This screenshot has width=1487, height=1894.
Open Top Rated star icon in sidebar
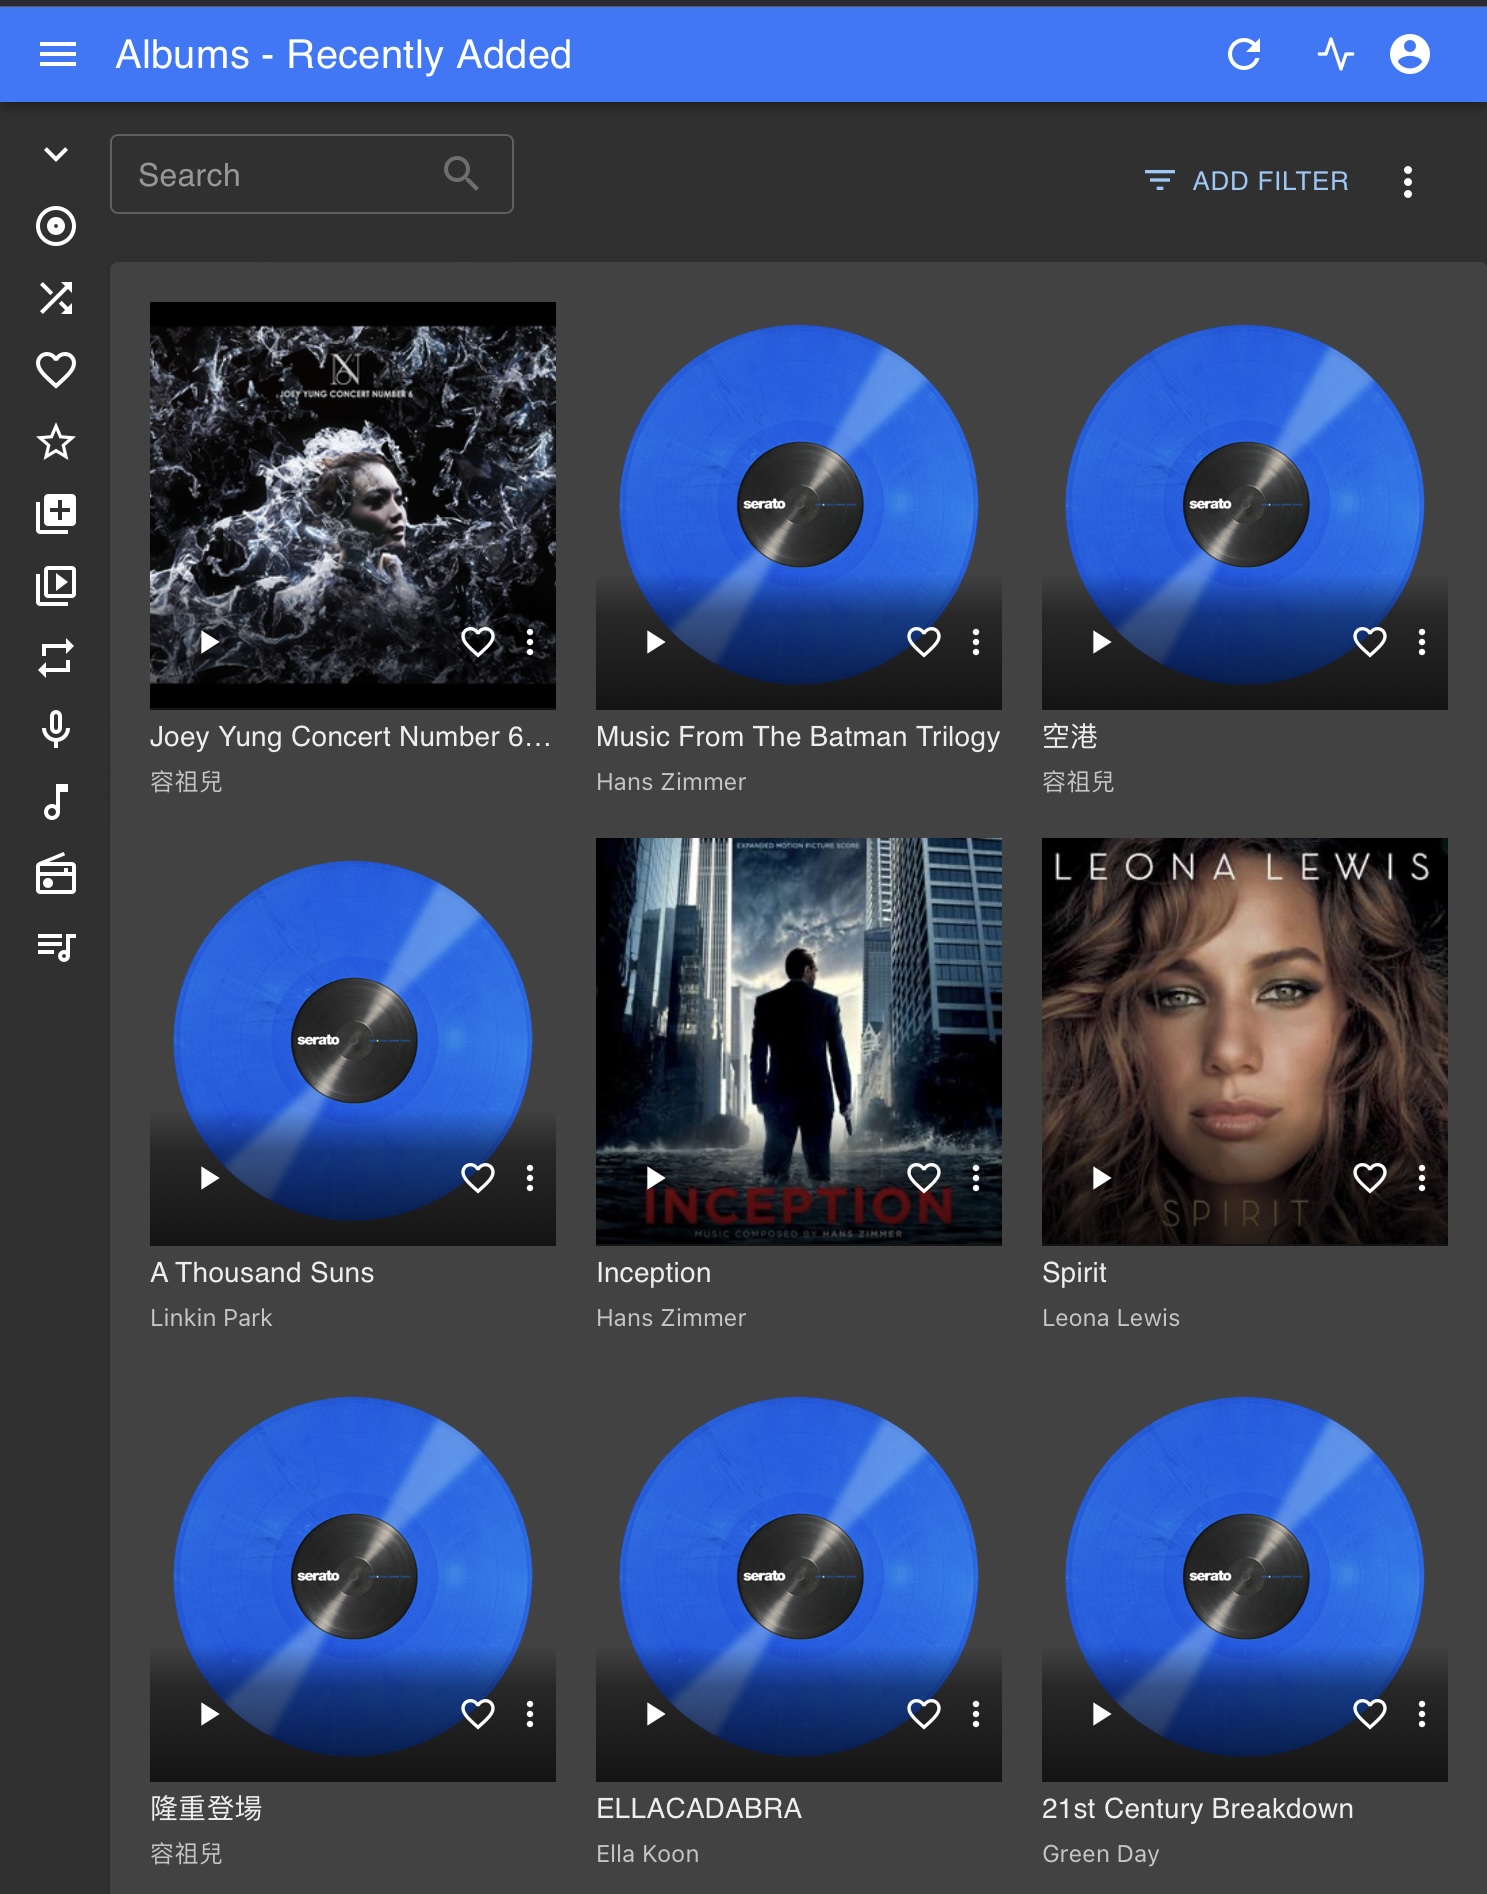[x=56, y=442]
